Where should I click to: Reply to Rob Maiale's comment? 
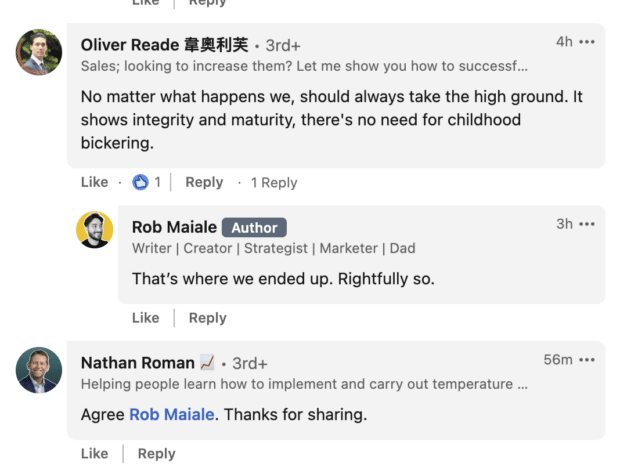[207, 318]
